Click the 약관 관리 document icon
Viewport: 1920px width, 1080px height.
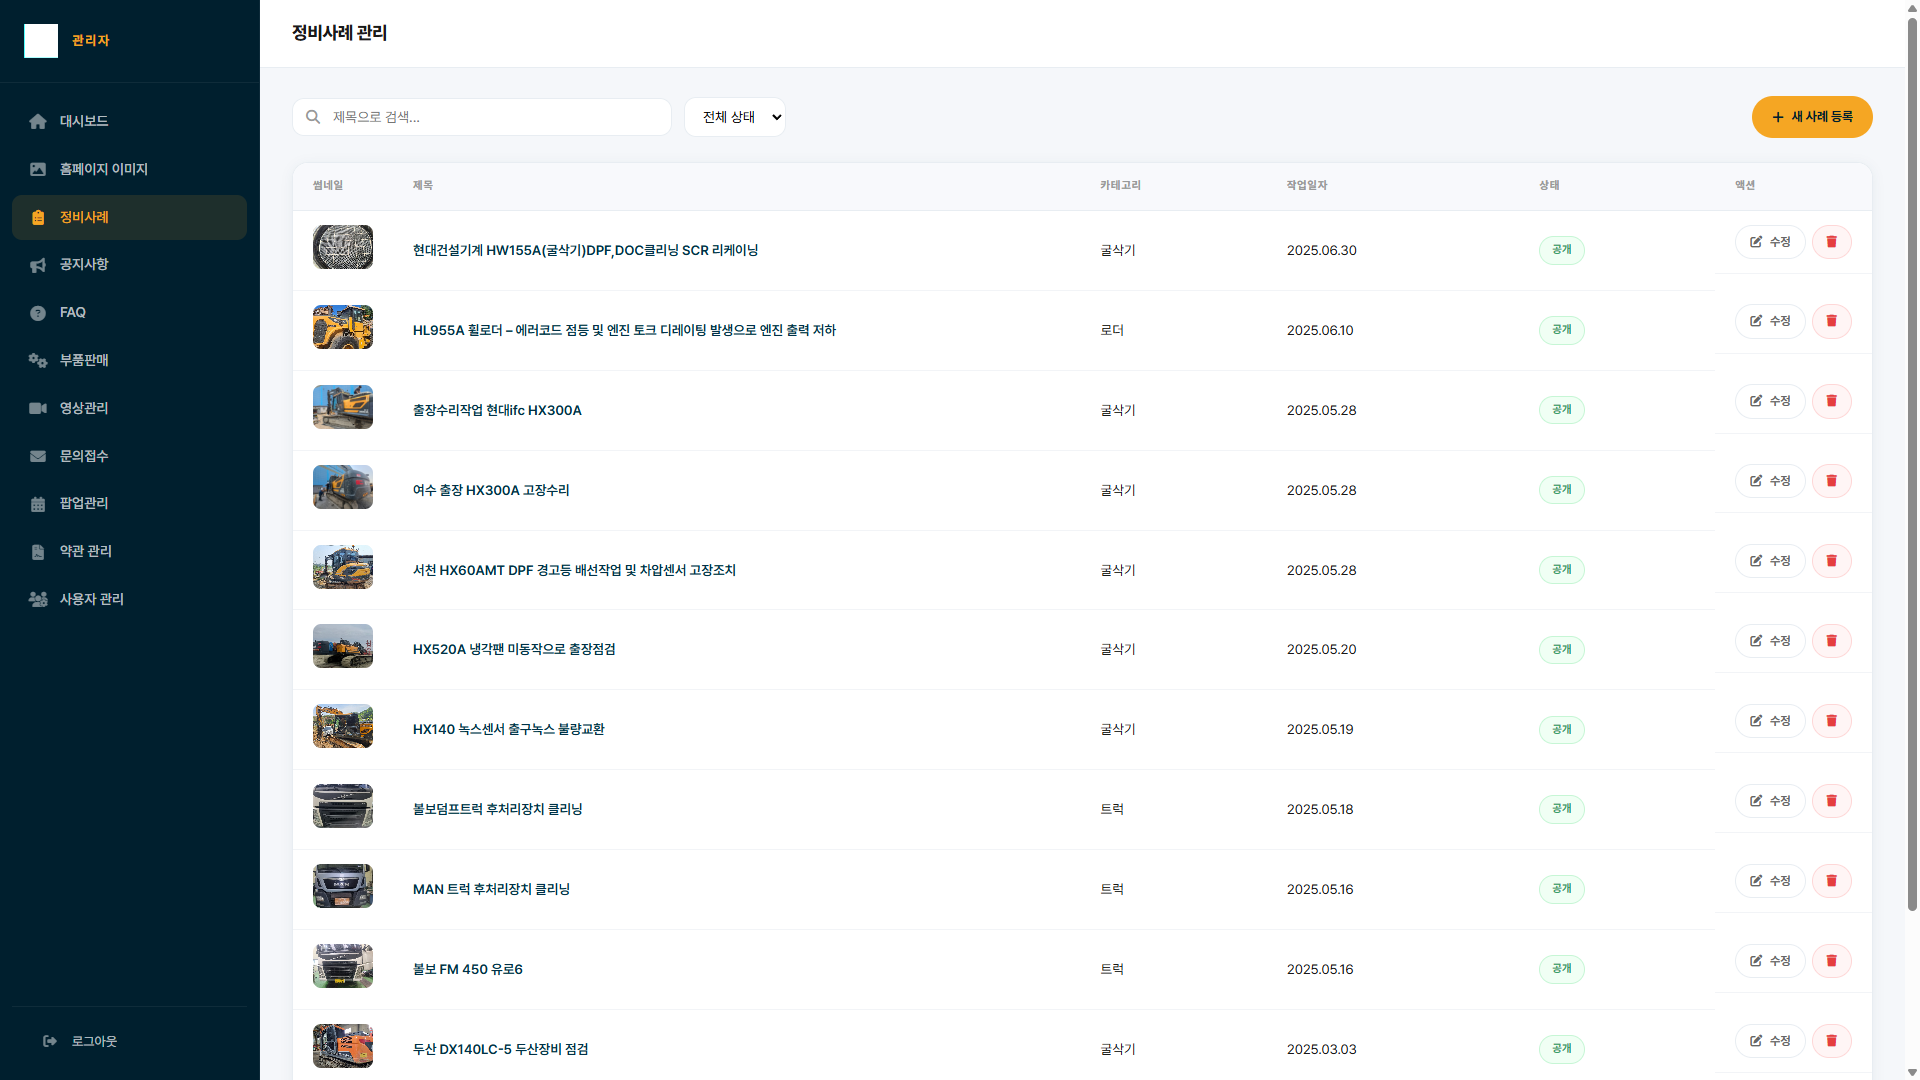(x=38, y=552)
